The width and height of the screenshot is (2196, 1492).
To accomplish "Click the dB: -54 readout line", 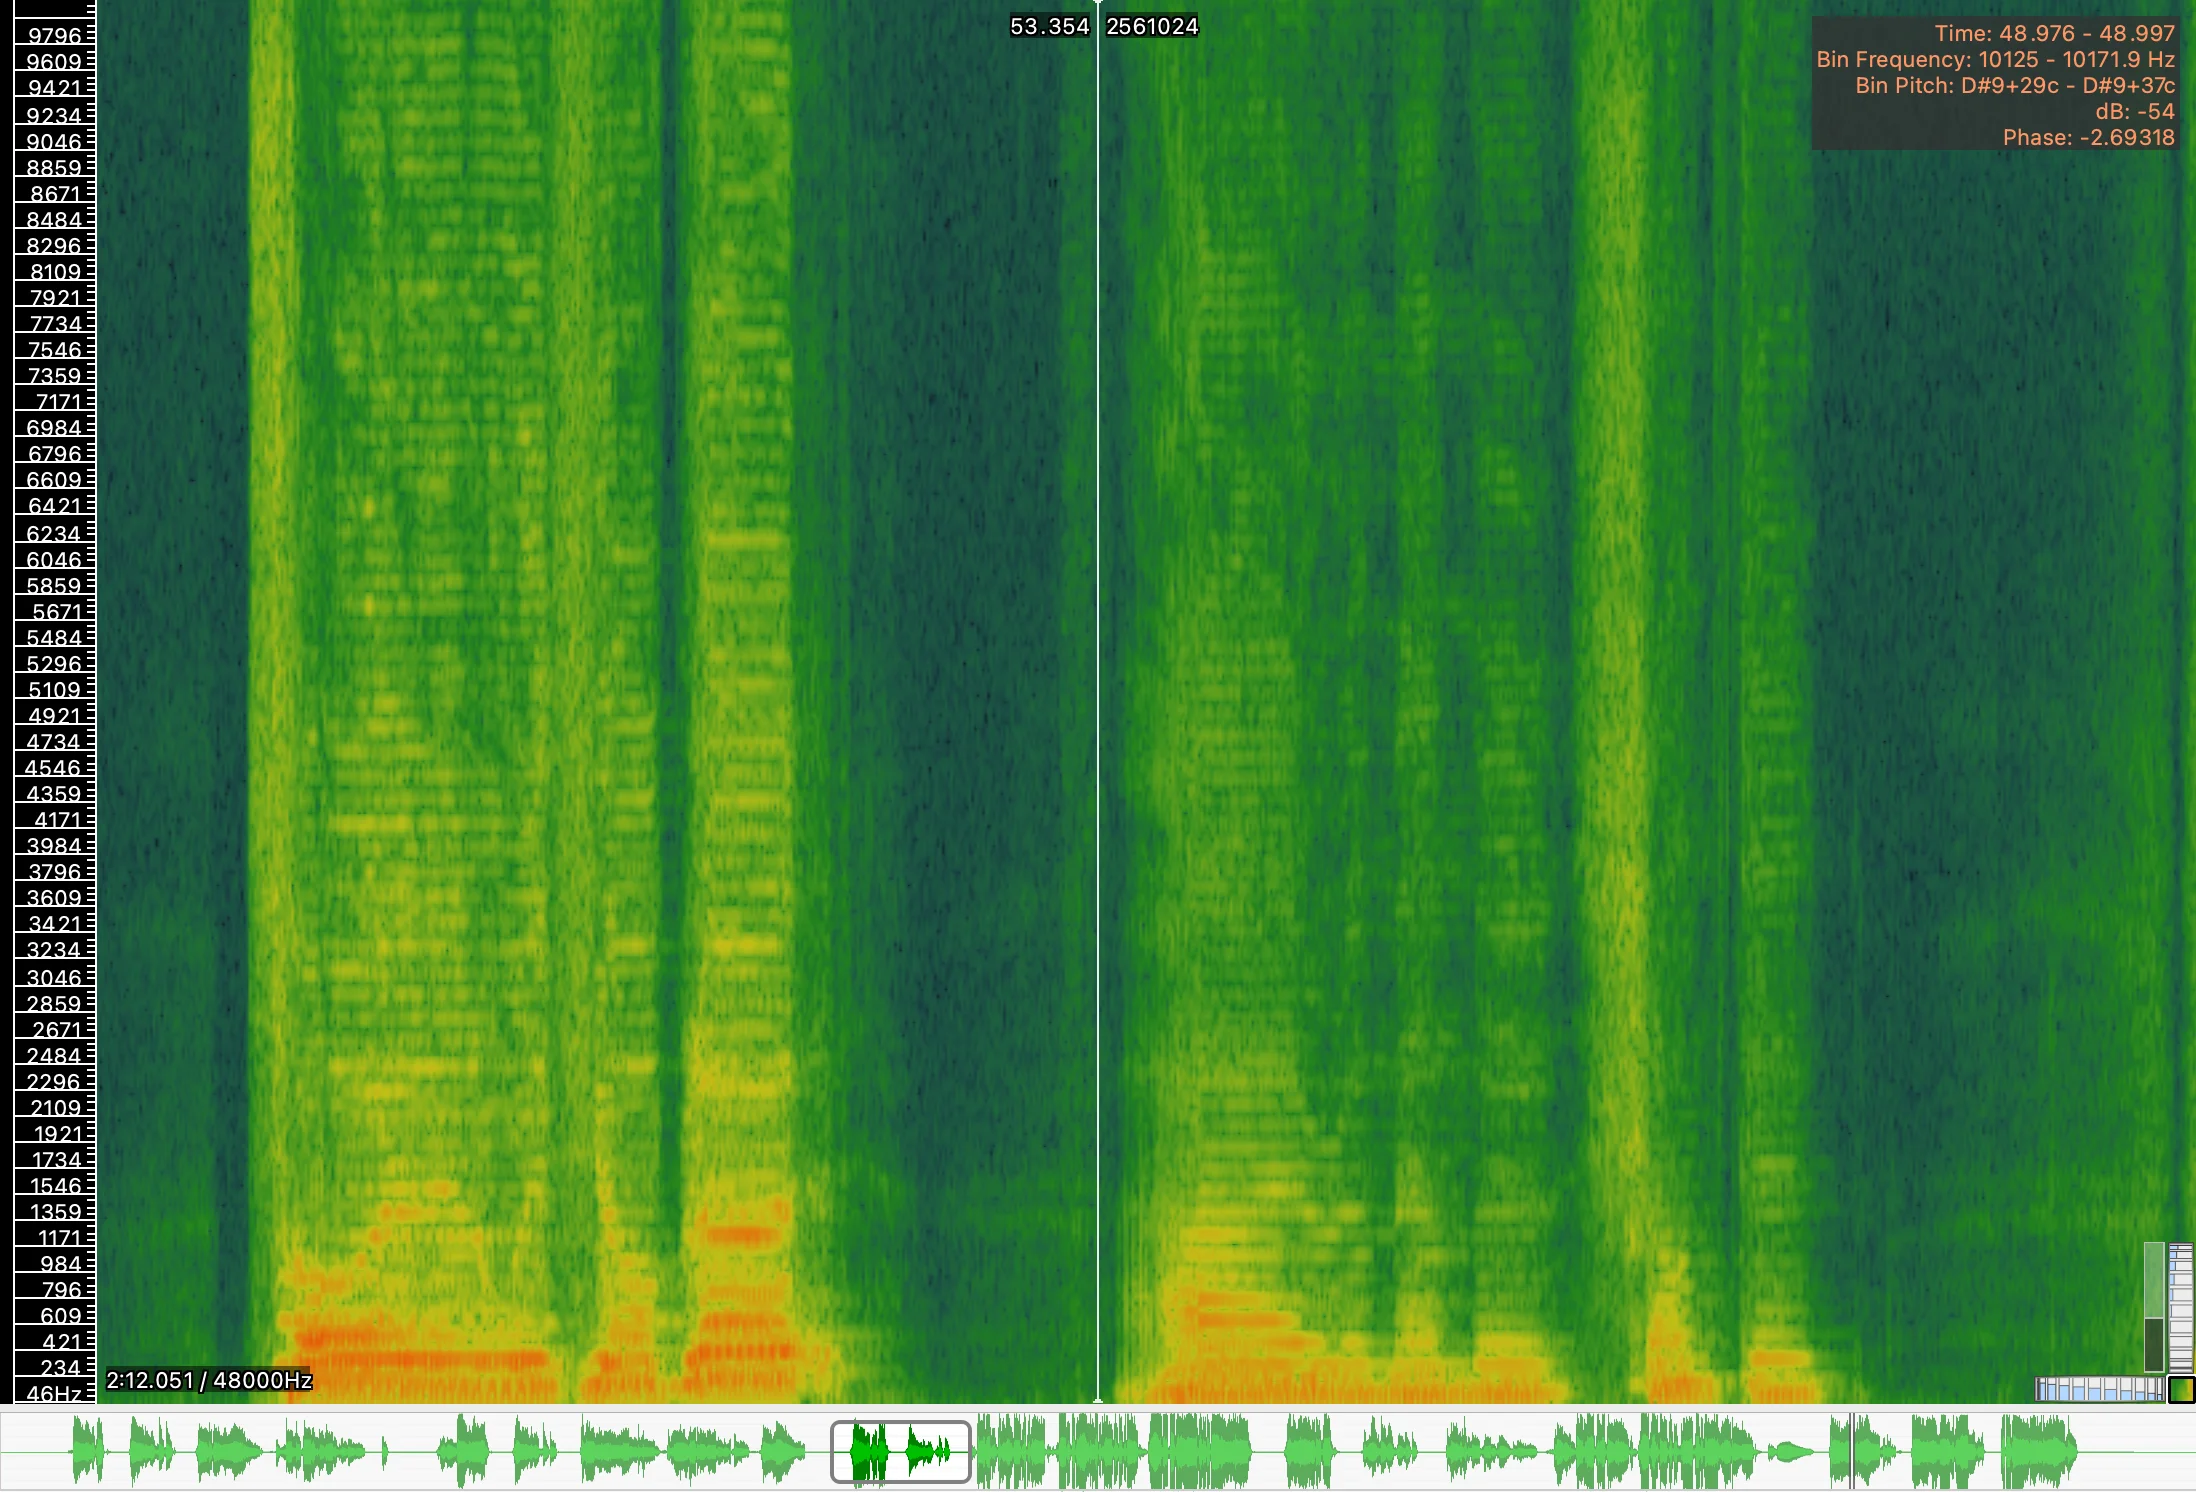I will tap(2134, 111).
